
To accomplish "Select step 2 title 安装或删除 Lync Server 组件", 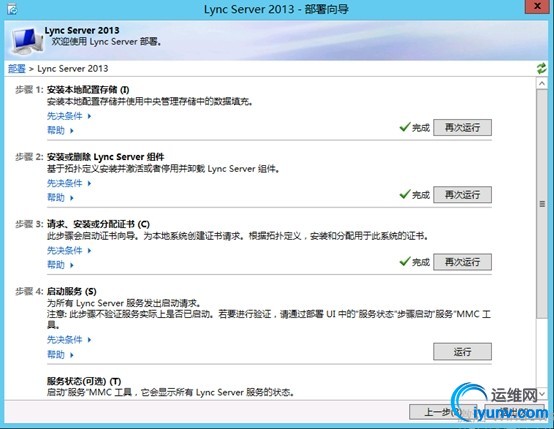I will 105,157.
